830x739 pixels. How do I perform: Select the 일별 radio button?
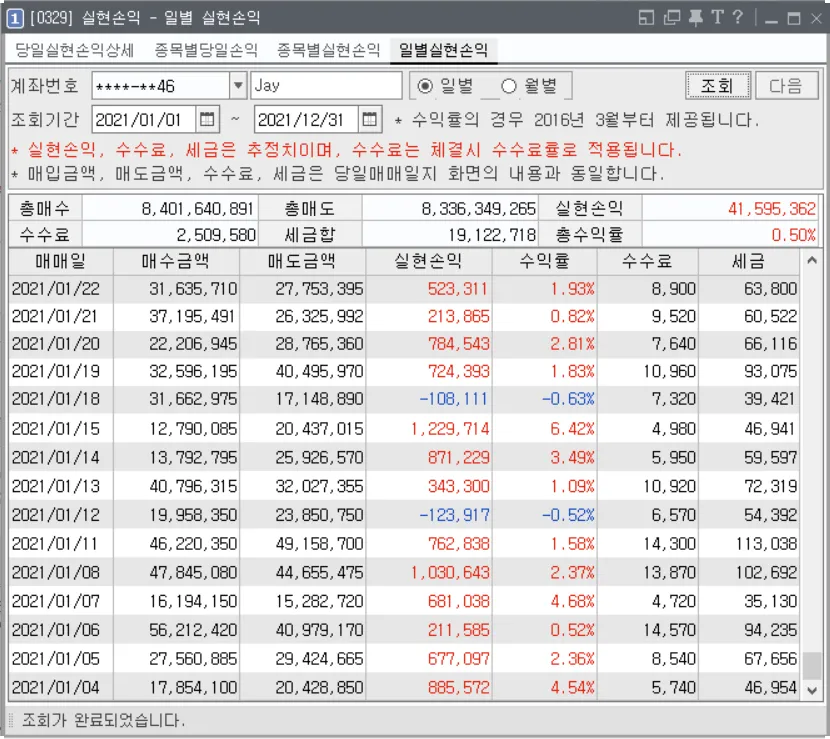tap(424, 86)
